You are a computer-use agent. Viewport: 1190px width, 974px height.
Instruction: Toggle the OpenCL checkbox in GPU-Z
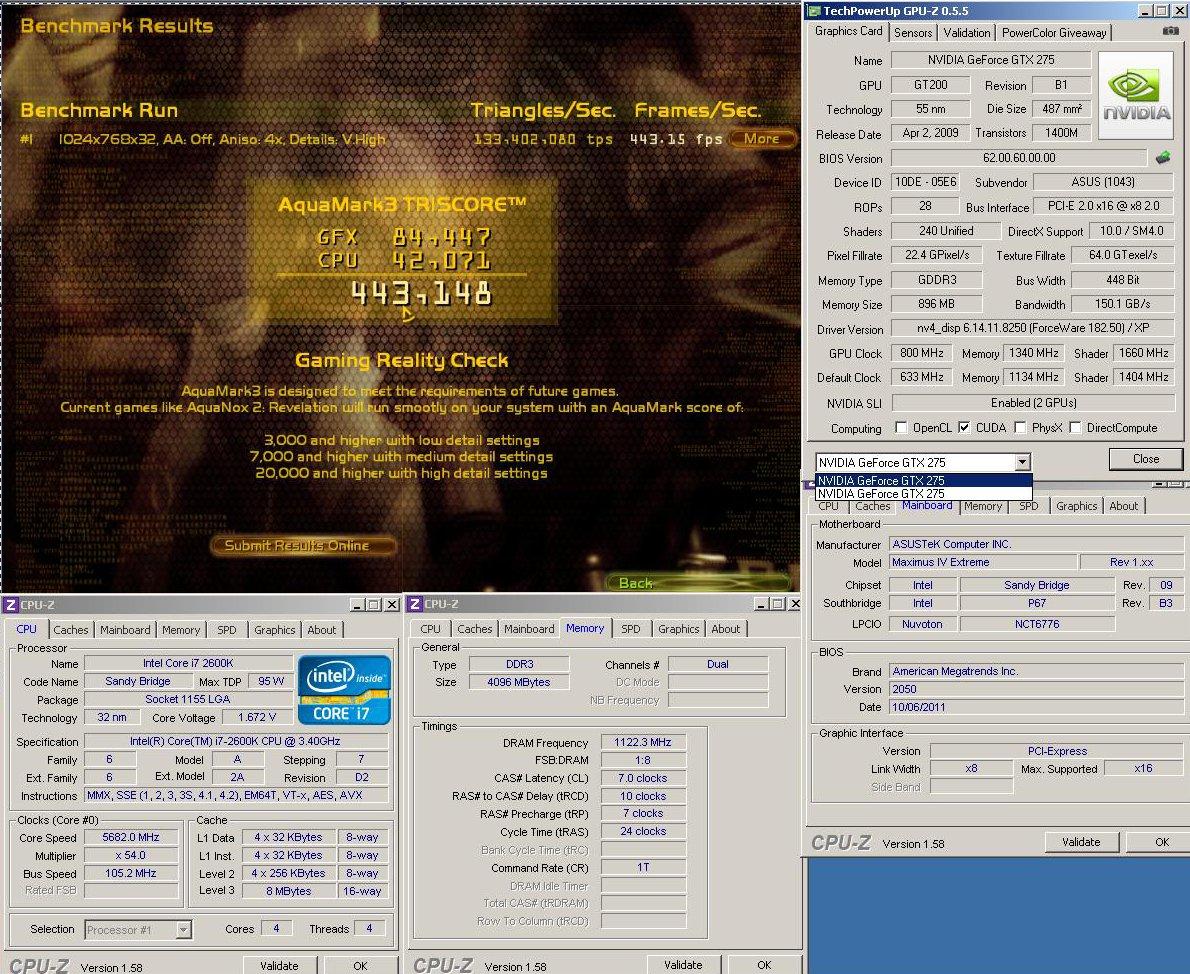[x=901, y=427]
